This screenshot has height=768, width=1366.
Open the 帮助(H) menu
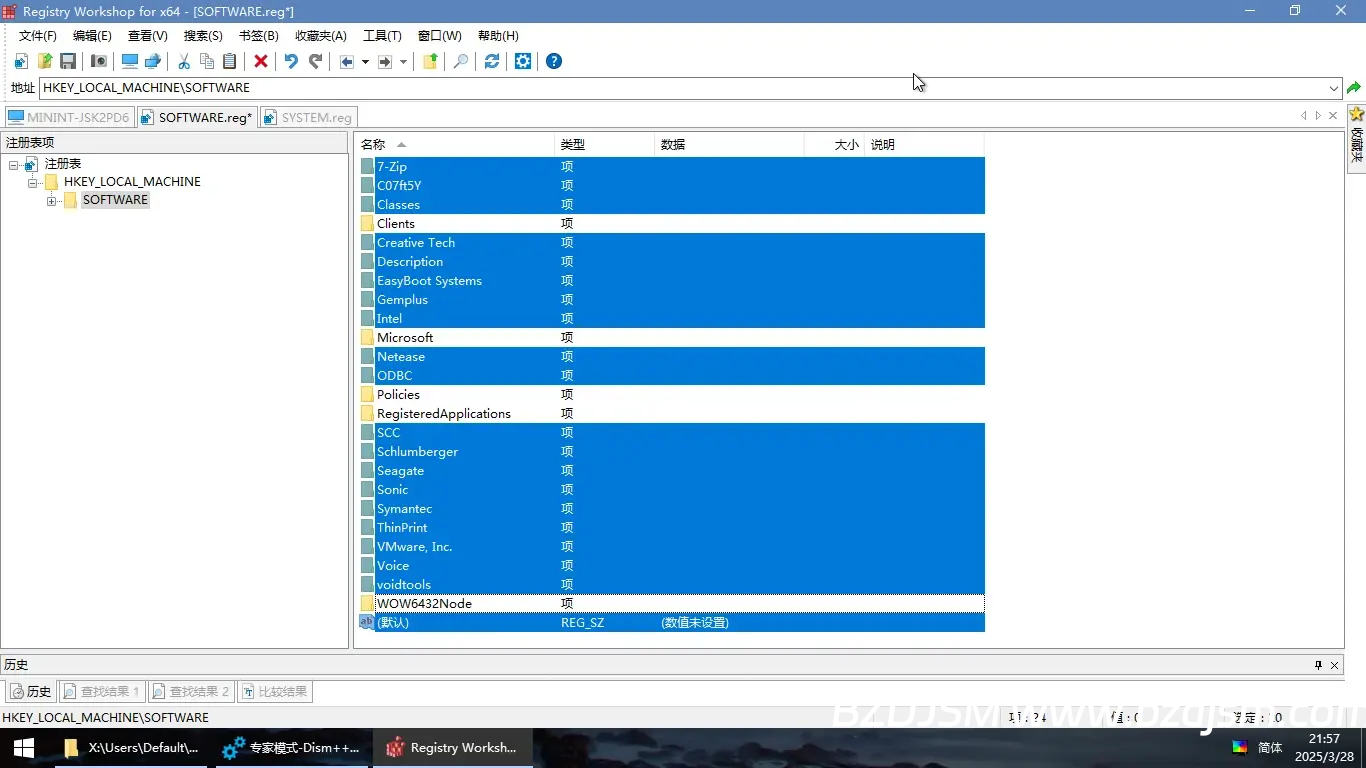498,36
